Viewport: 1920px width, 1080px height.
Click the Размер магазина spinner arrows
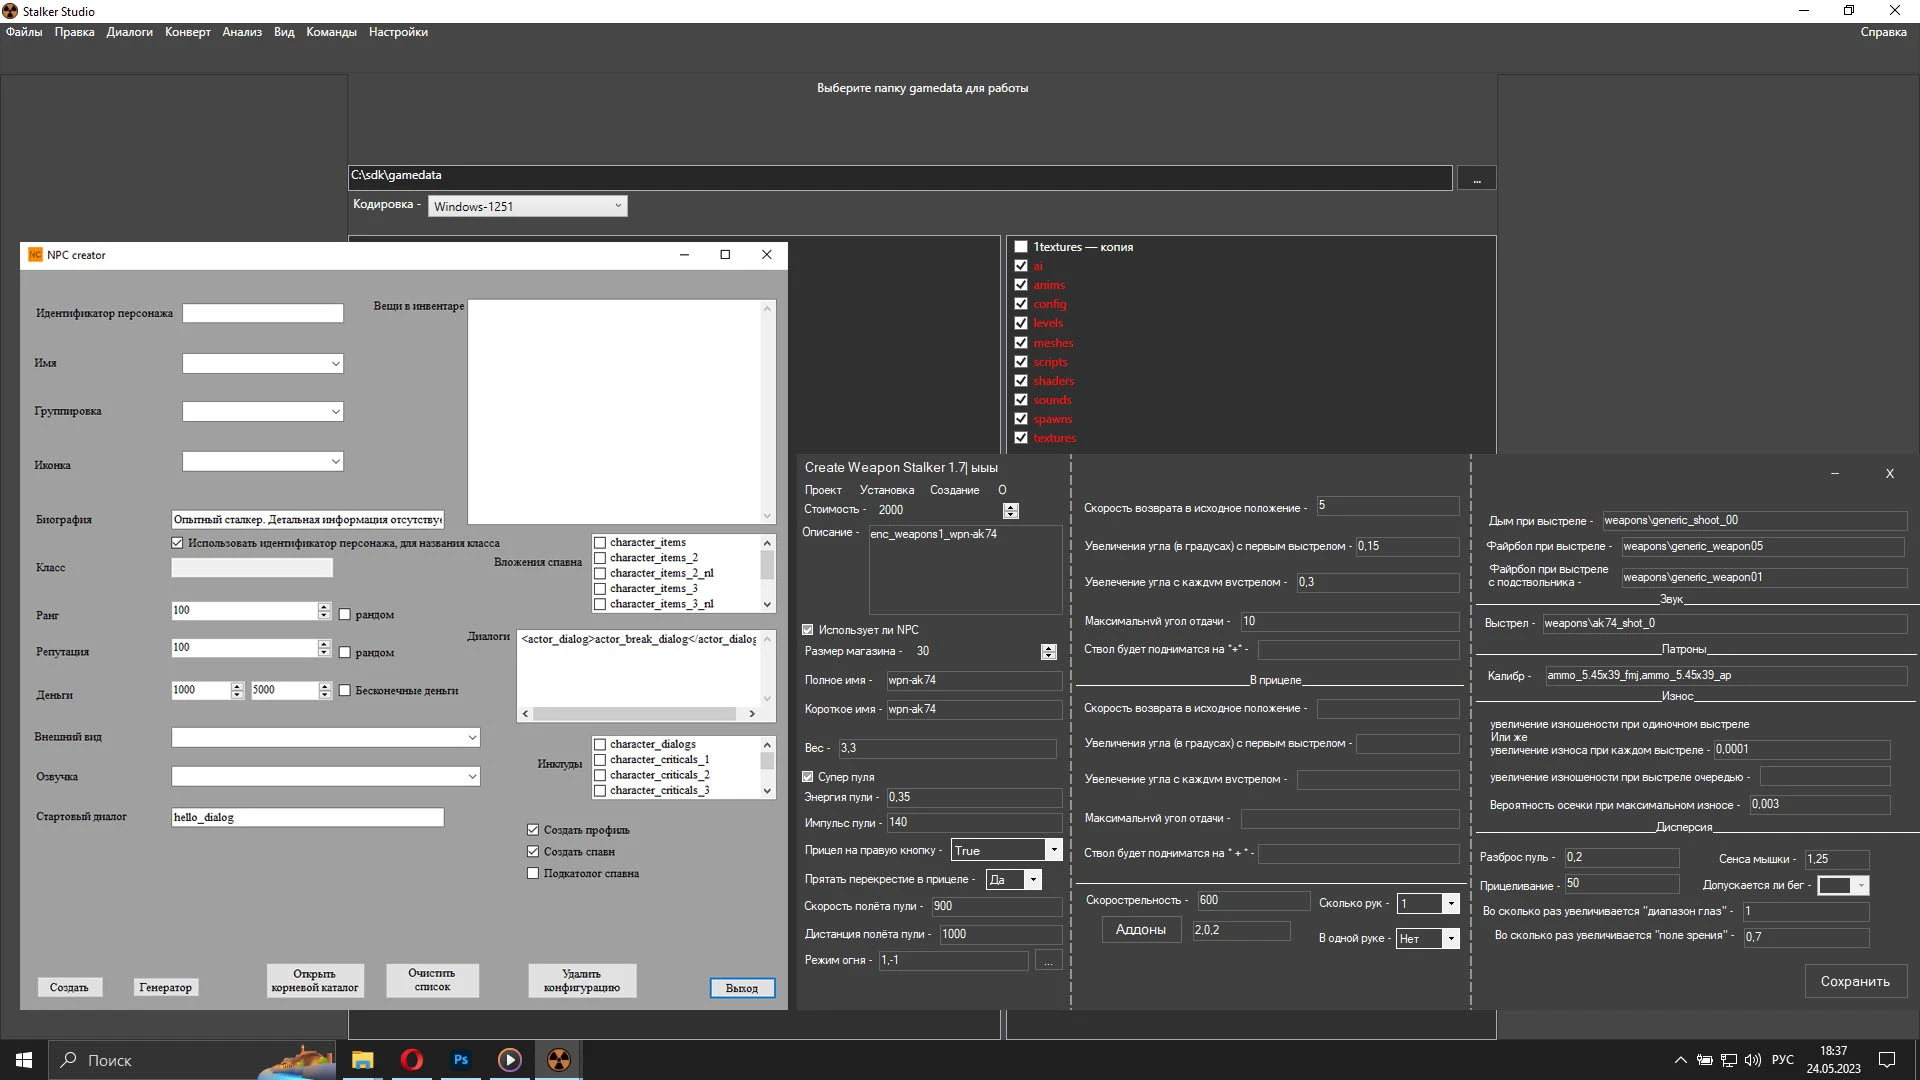1048,651
